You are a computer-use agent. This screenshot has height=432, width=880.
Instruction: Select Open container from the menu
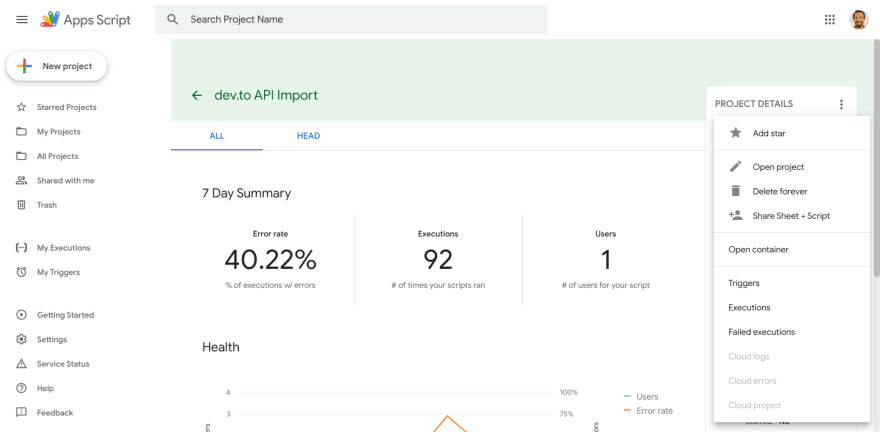click(758, 250)
